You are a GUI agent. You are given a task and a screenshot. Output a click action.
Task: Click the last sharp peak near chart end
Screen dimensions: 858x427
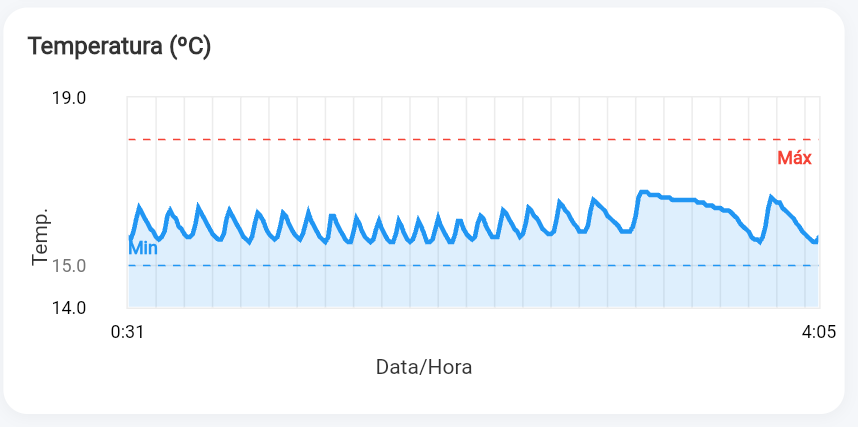770,197
